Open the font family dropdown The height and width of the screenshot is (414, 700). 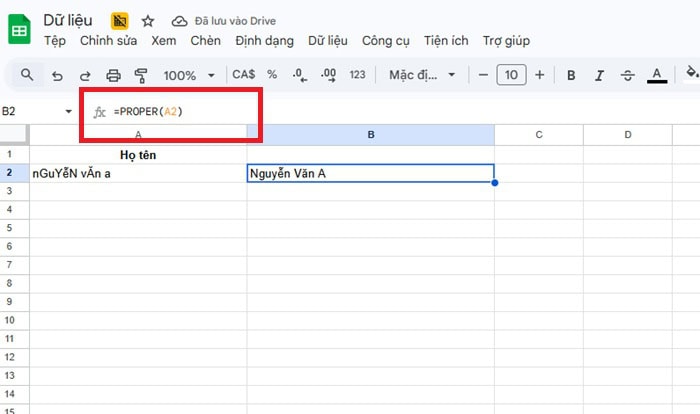point(422,75)
